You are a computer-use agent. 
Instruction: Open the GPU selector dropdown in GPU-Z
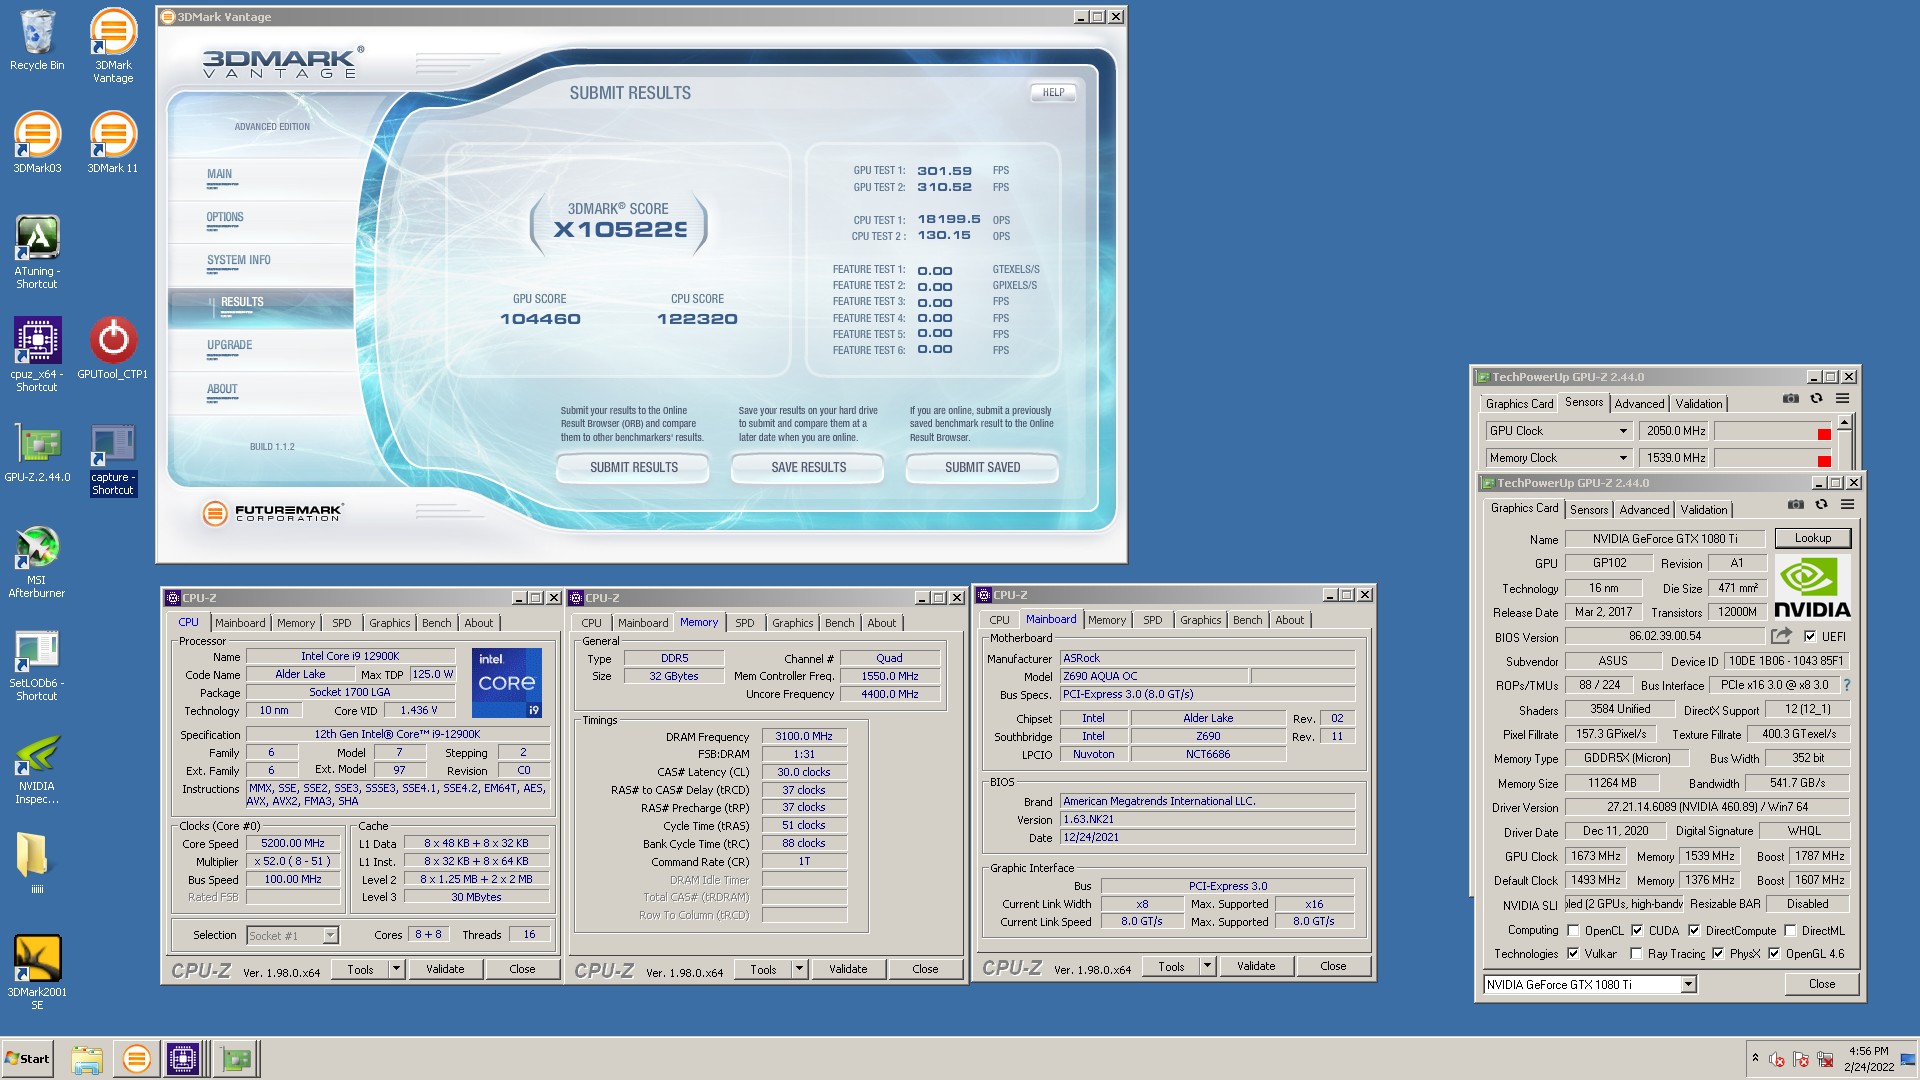pos(1688,985)
